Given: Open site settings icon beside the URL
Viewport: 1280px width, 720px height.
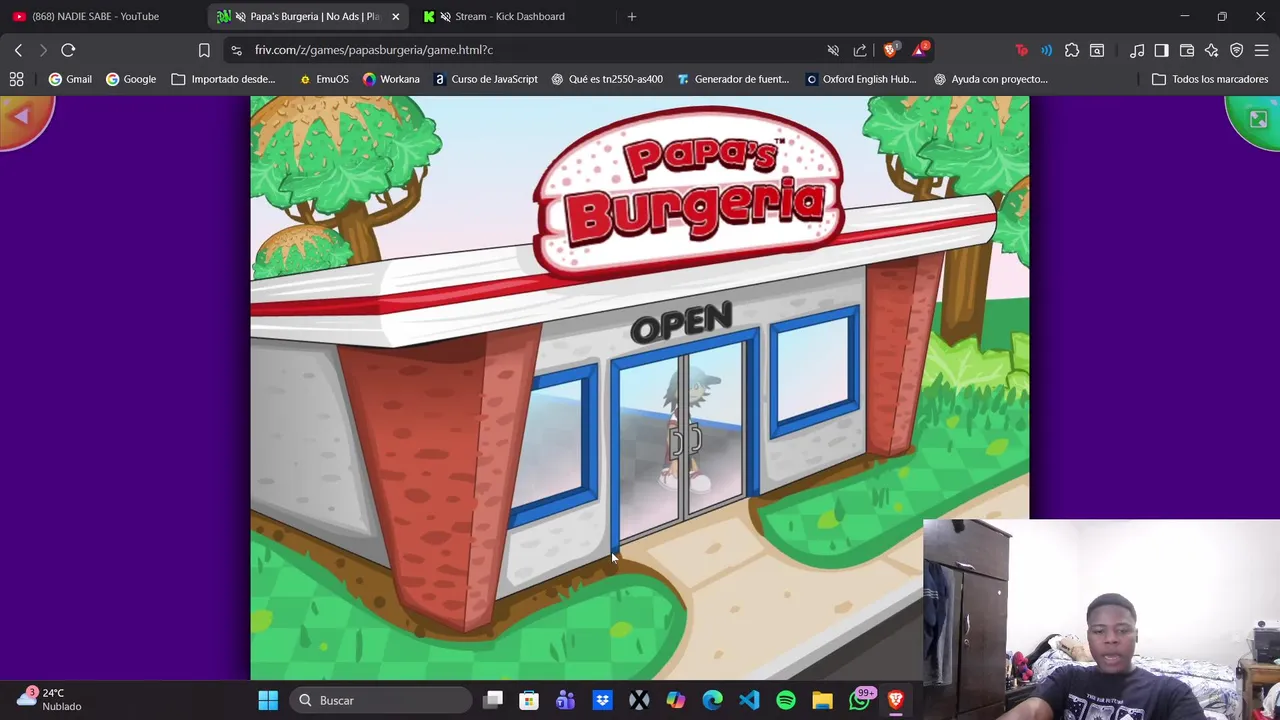Looking at the screenshot, I should pos(236,50).
